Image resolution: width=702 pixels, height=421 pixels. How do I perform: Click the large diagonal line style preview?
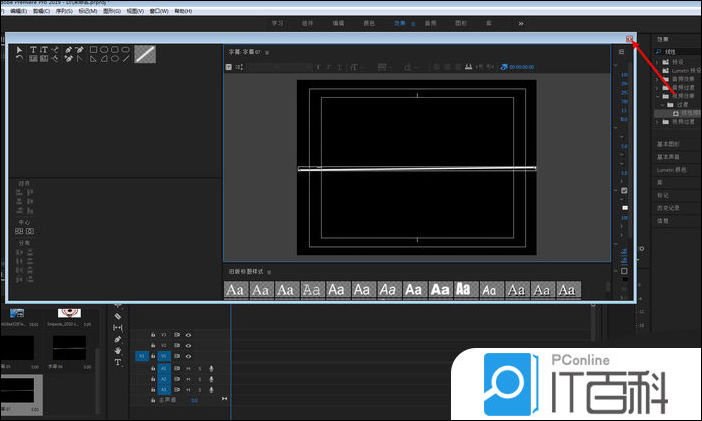146,54
